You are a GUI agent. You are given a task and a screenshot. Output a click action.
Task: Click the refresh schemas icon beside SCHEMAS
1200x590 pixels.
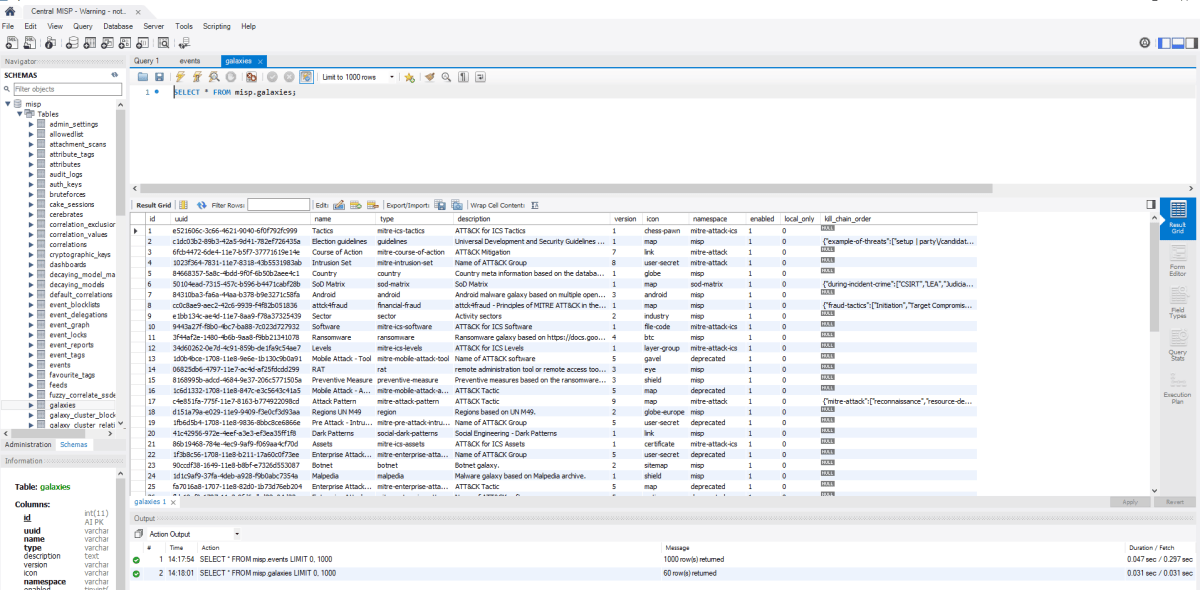115,75
